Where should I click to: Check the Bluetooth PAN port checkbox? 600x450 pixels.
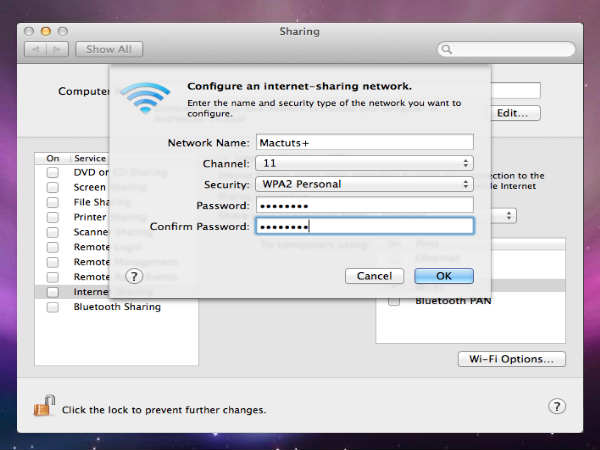[394, 300]
